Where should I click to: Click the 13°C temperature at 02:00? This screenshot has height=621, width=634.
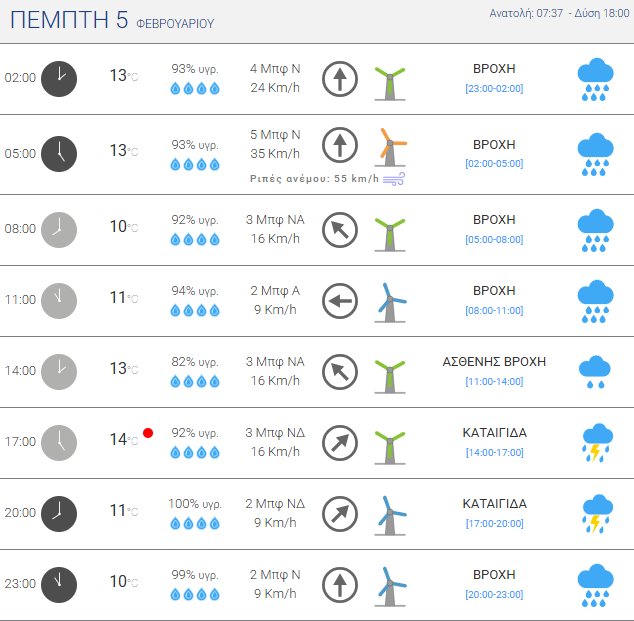click(123, 76)
